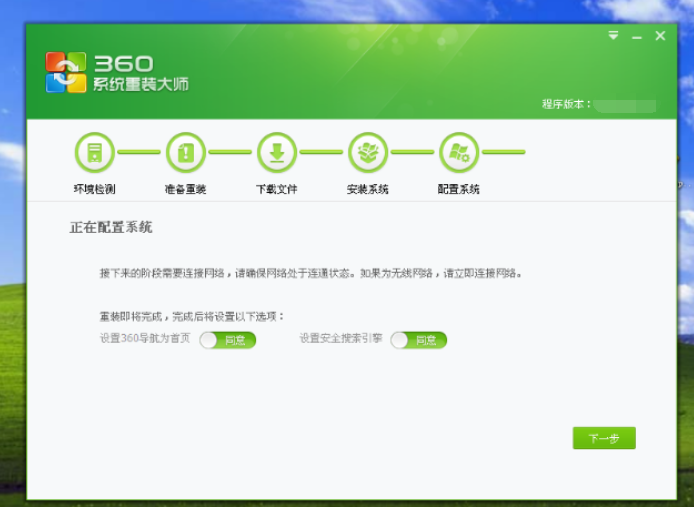Click the 环境检测 step label

95,189
